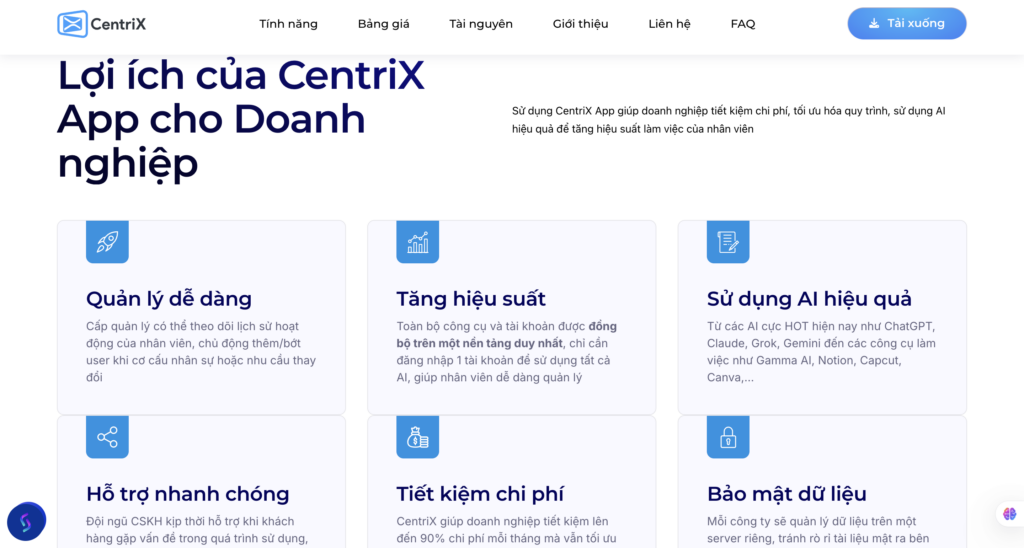This screenshot has width=1024, height=548.
Task: Select Giới thiệu in the navbar
Action: pos(580,24)
